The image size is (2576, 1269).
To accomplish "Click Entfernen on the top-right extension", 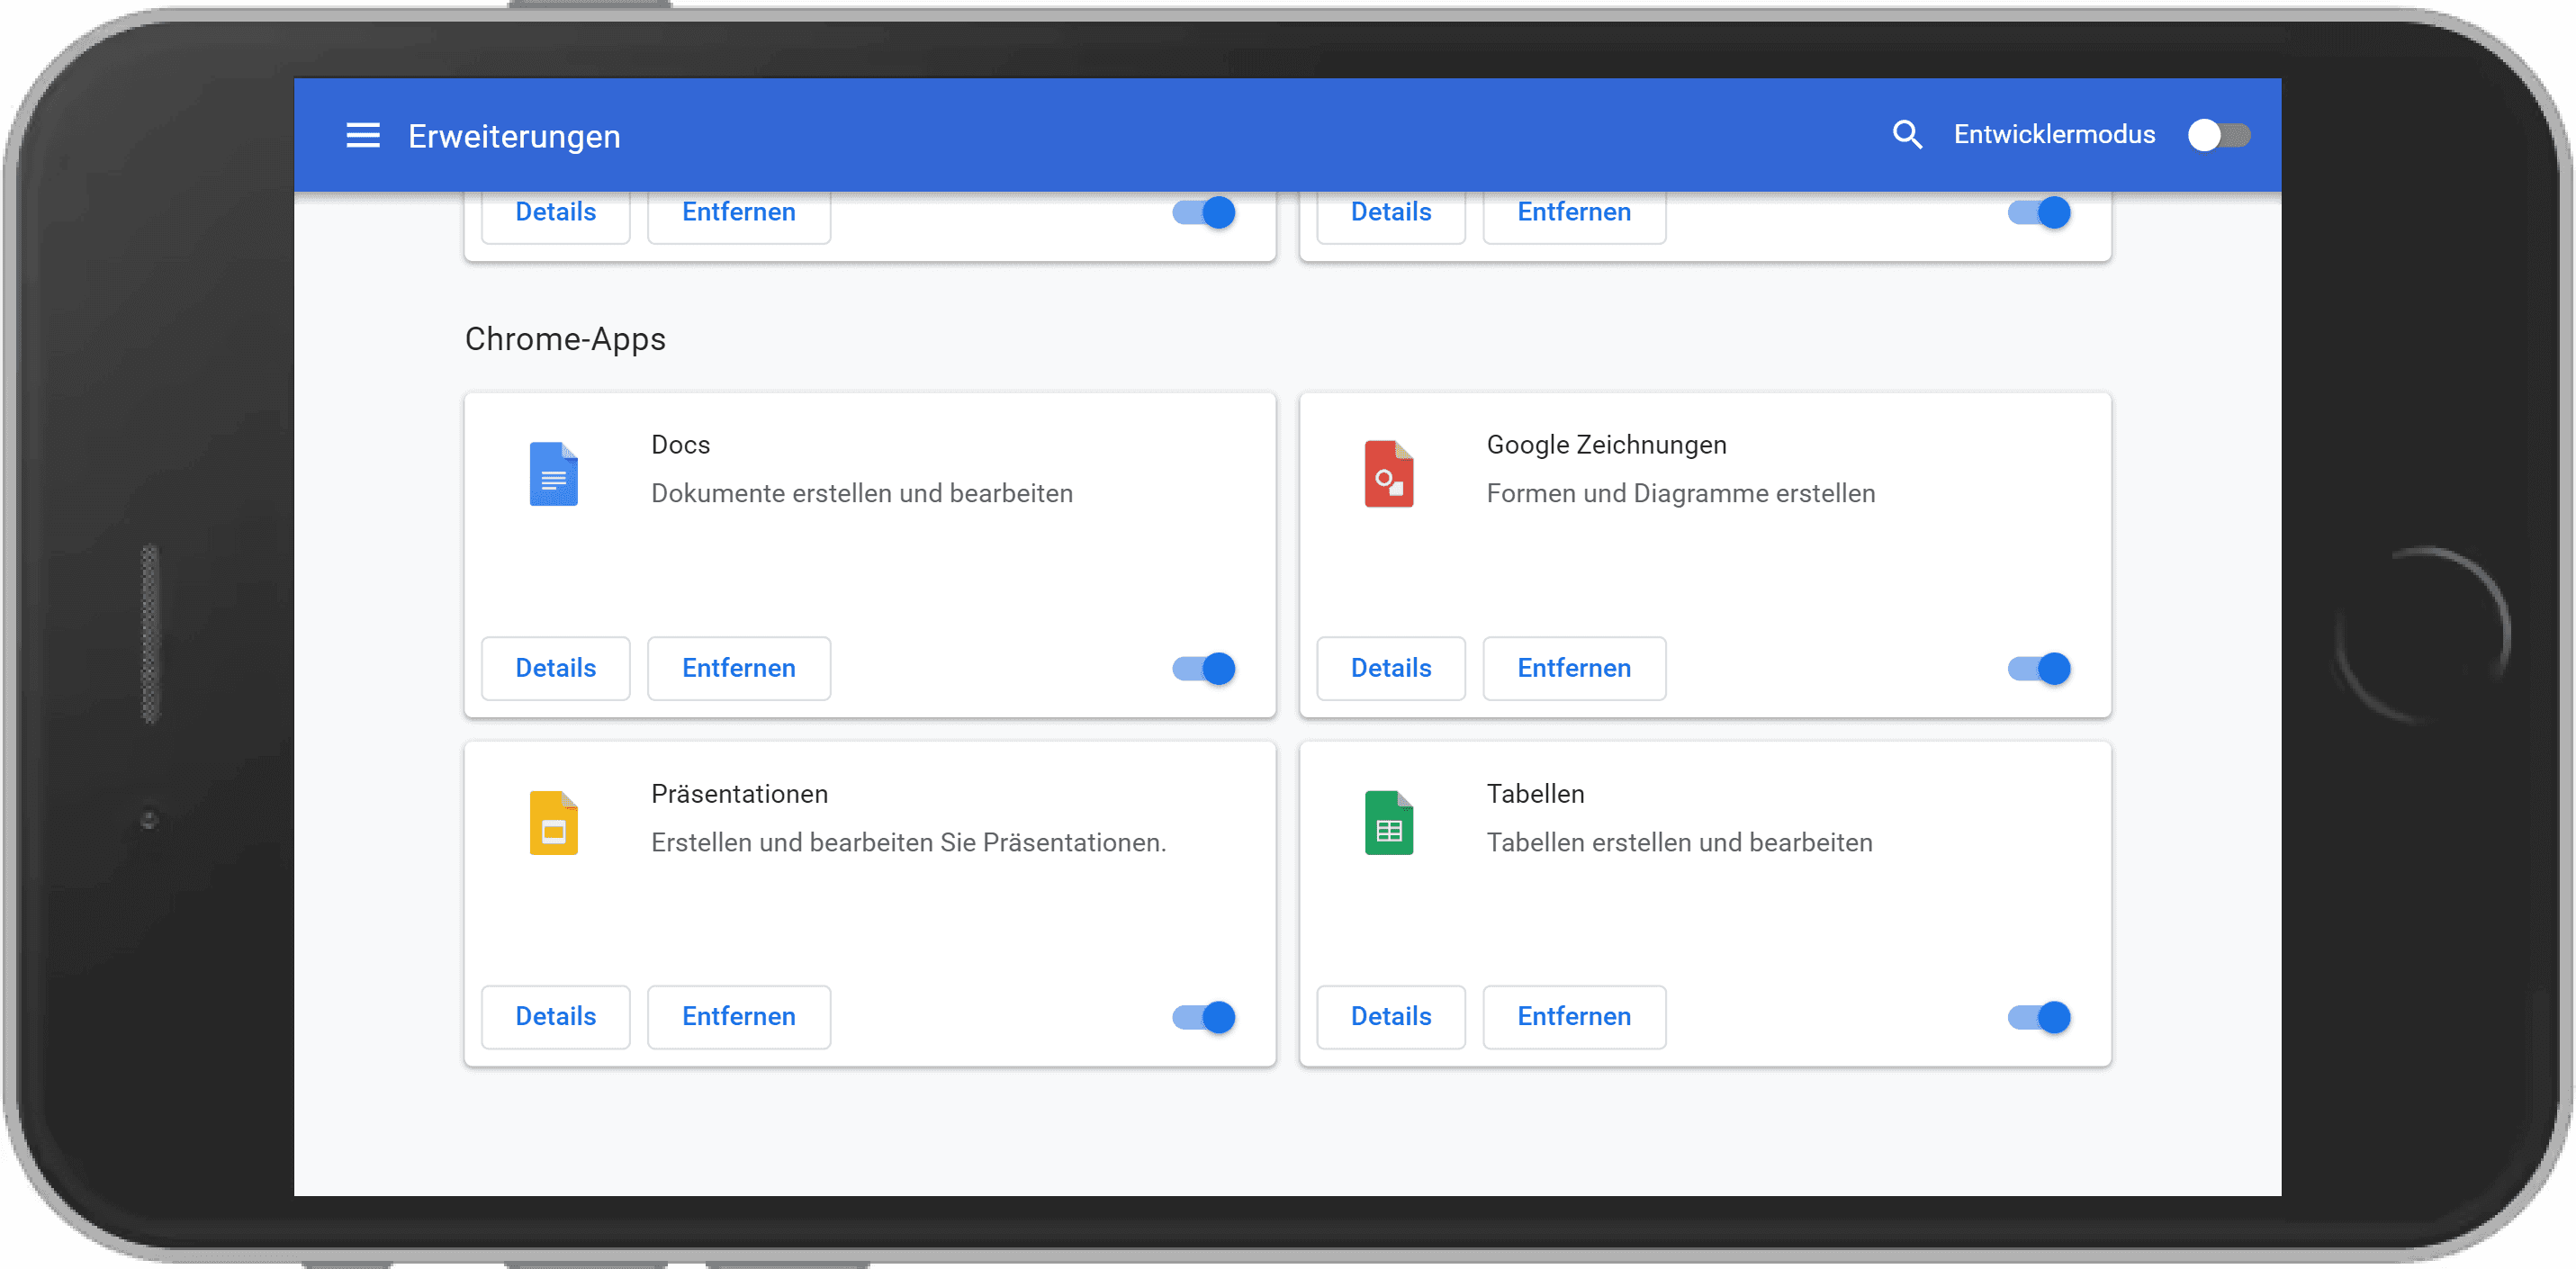I will (x=1574, y=211).
